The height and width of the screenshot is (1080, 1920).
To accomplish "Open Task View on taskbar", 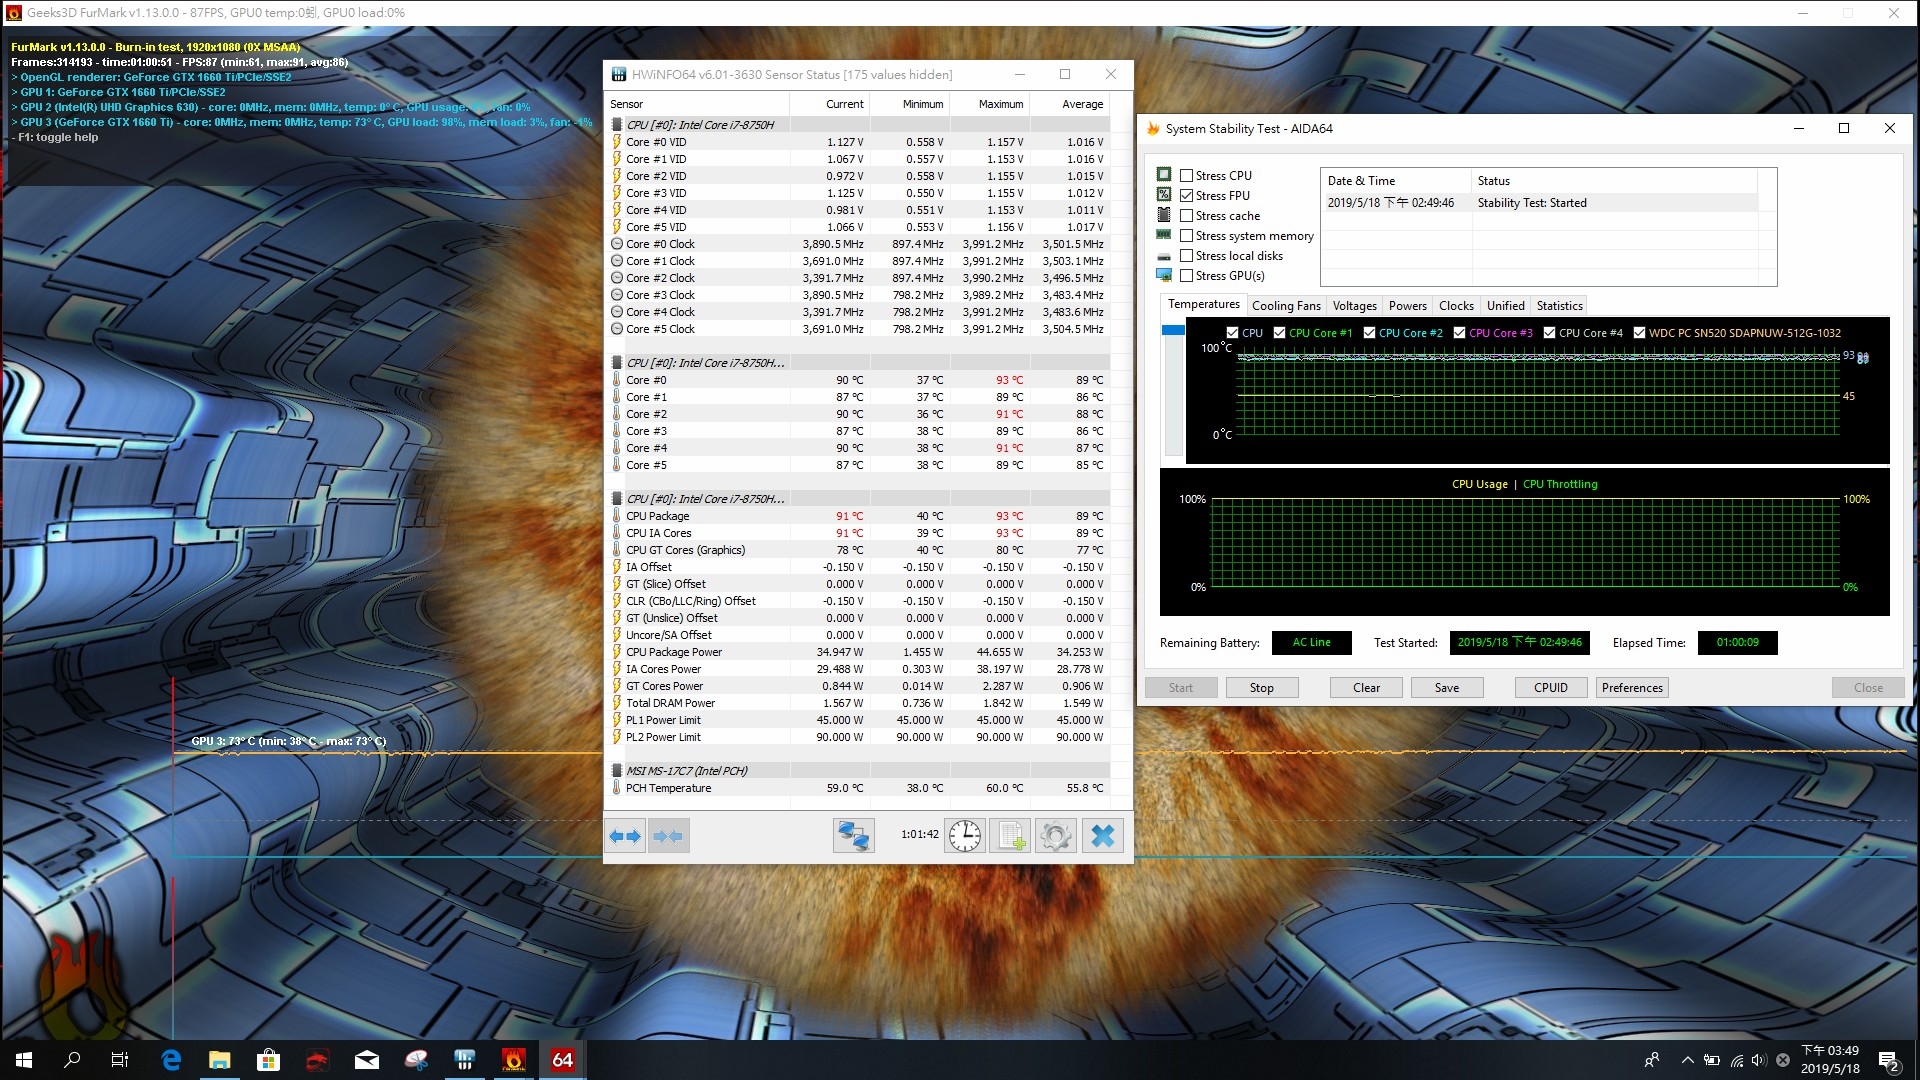I will tap(120, 1060).
